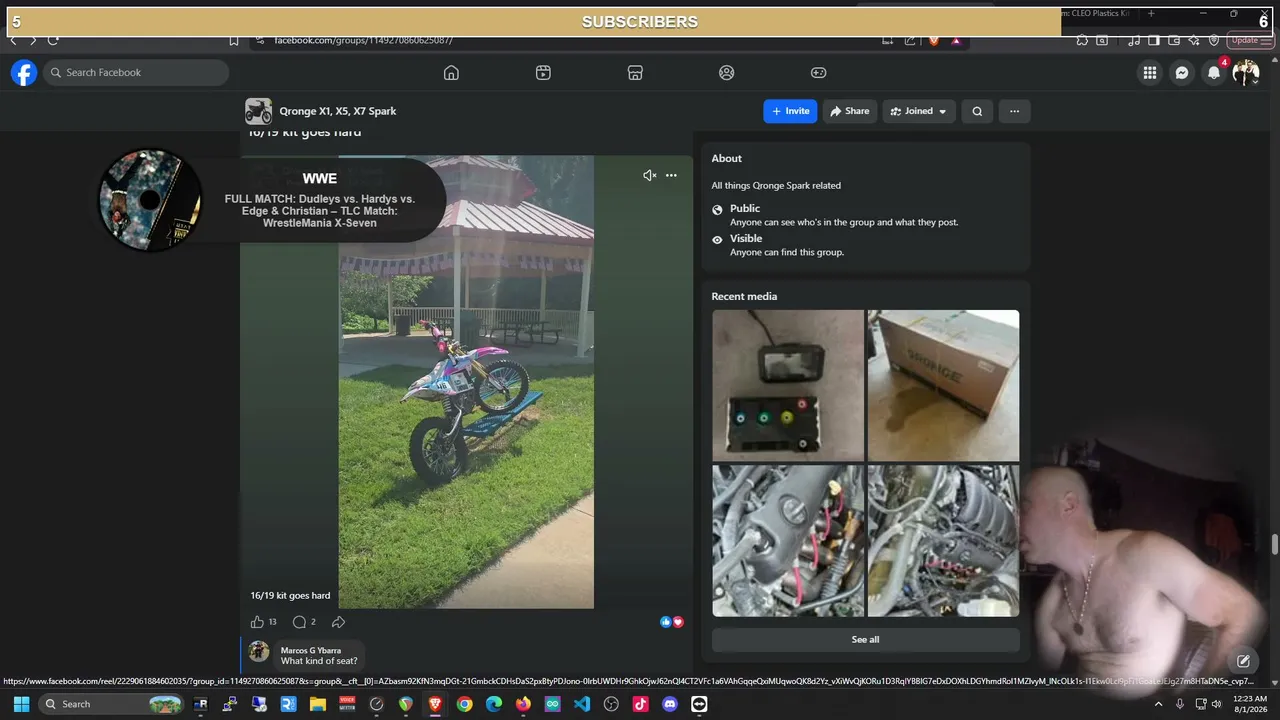The height and width of the screenshot is (720, 1280).
Task: Unmute the dirt bike video
Action: 649,175
